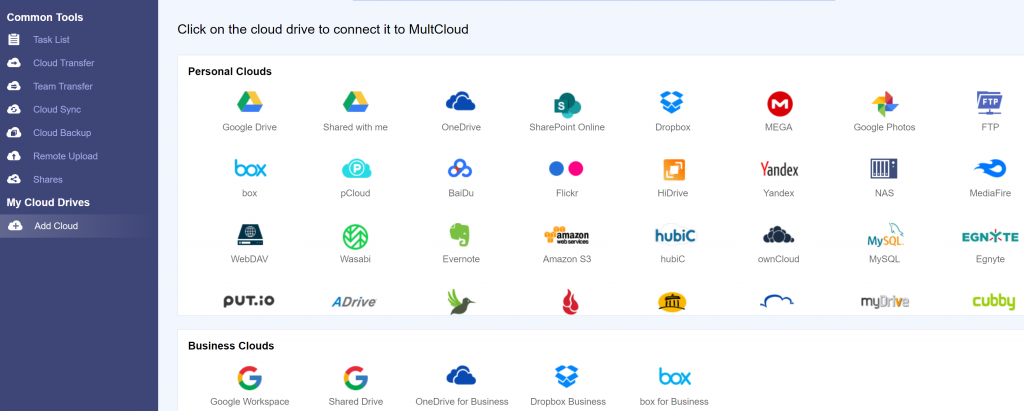Add the myDrive cloud

click(x=885, y=301)
